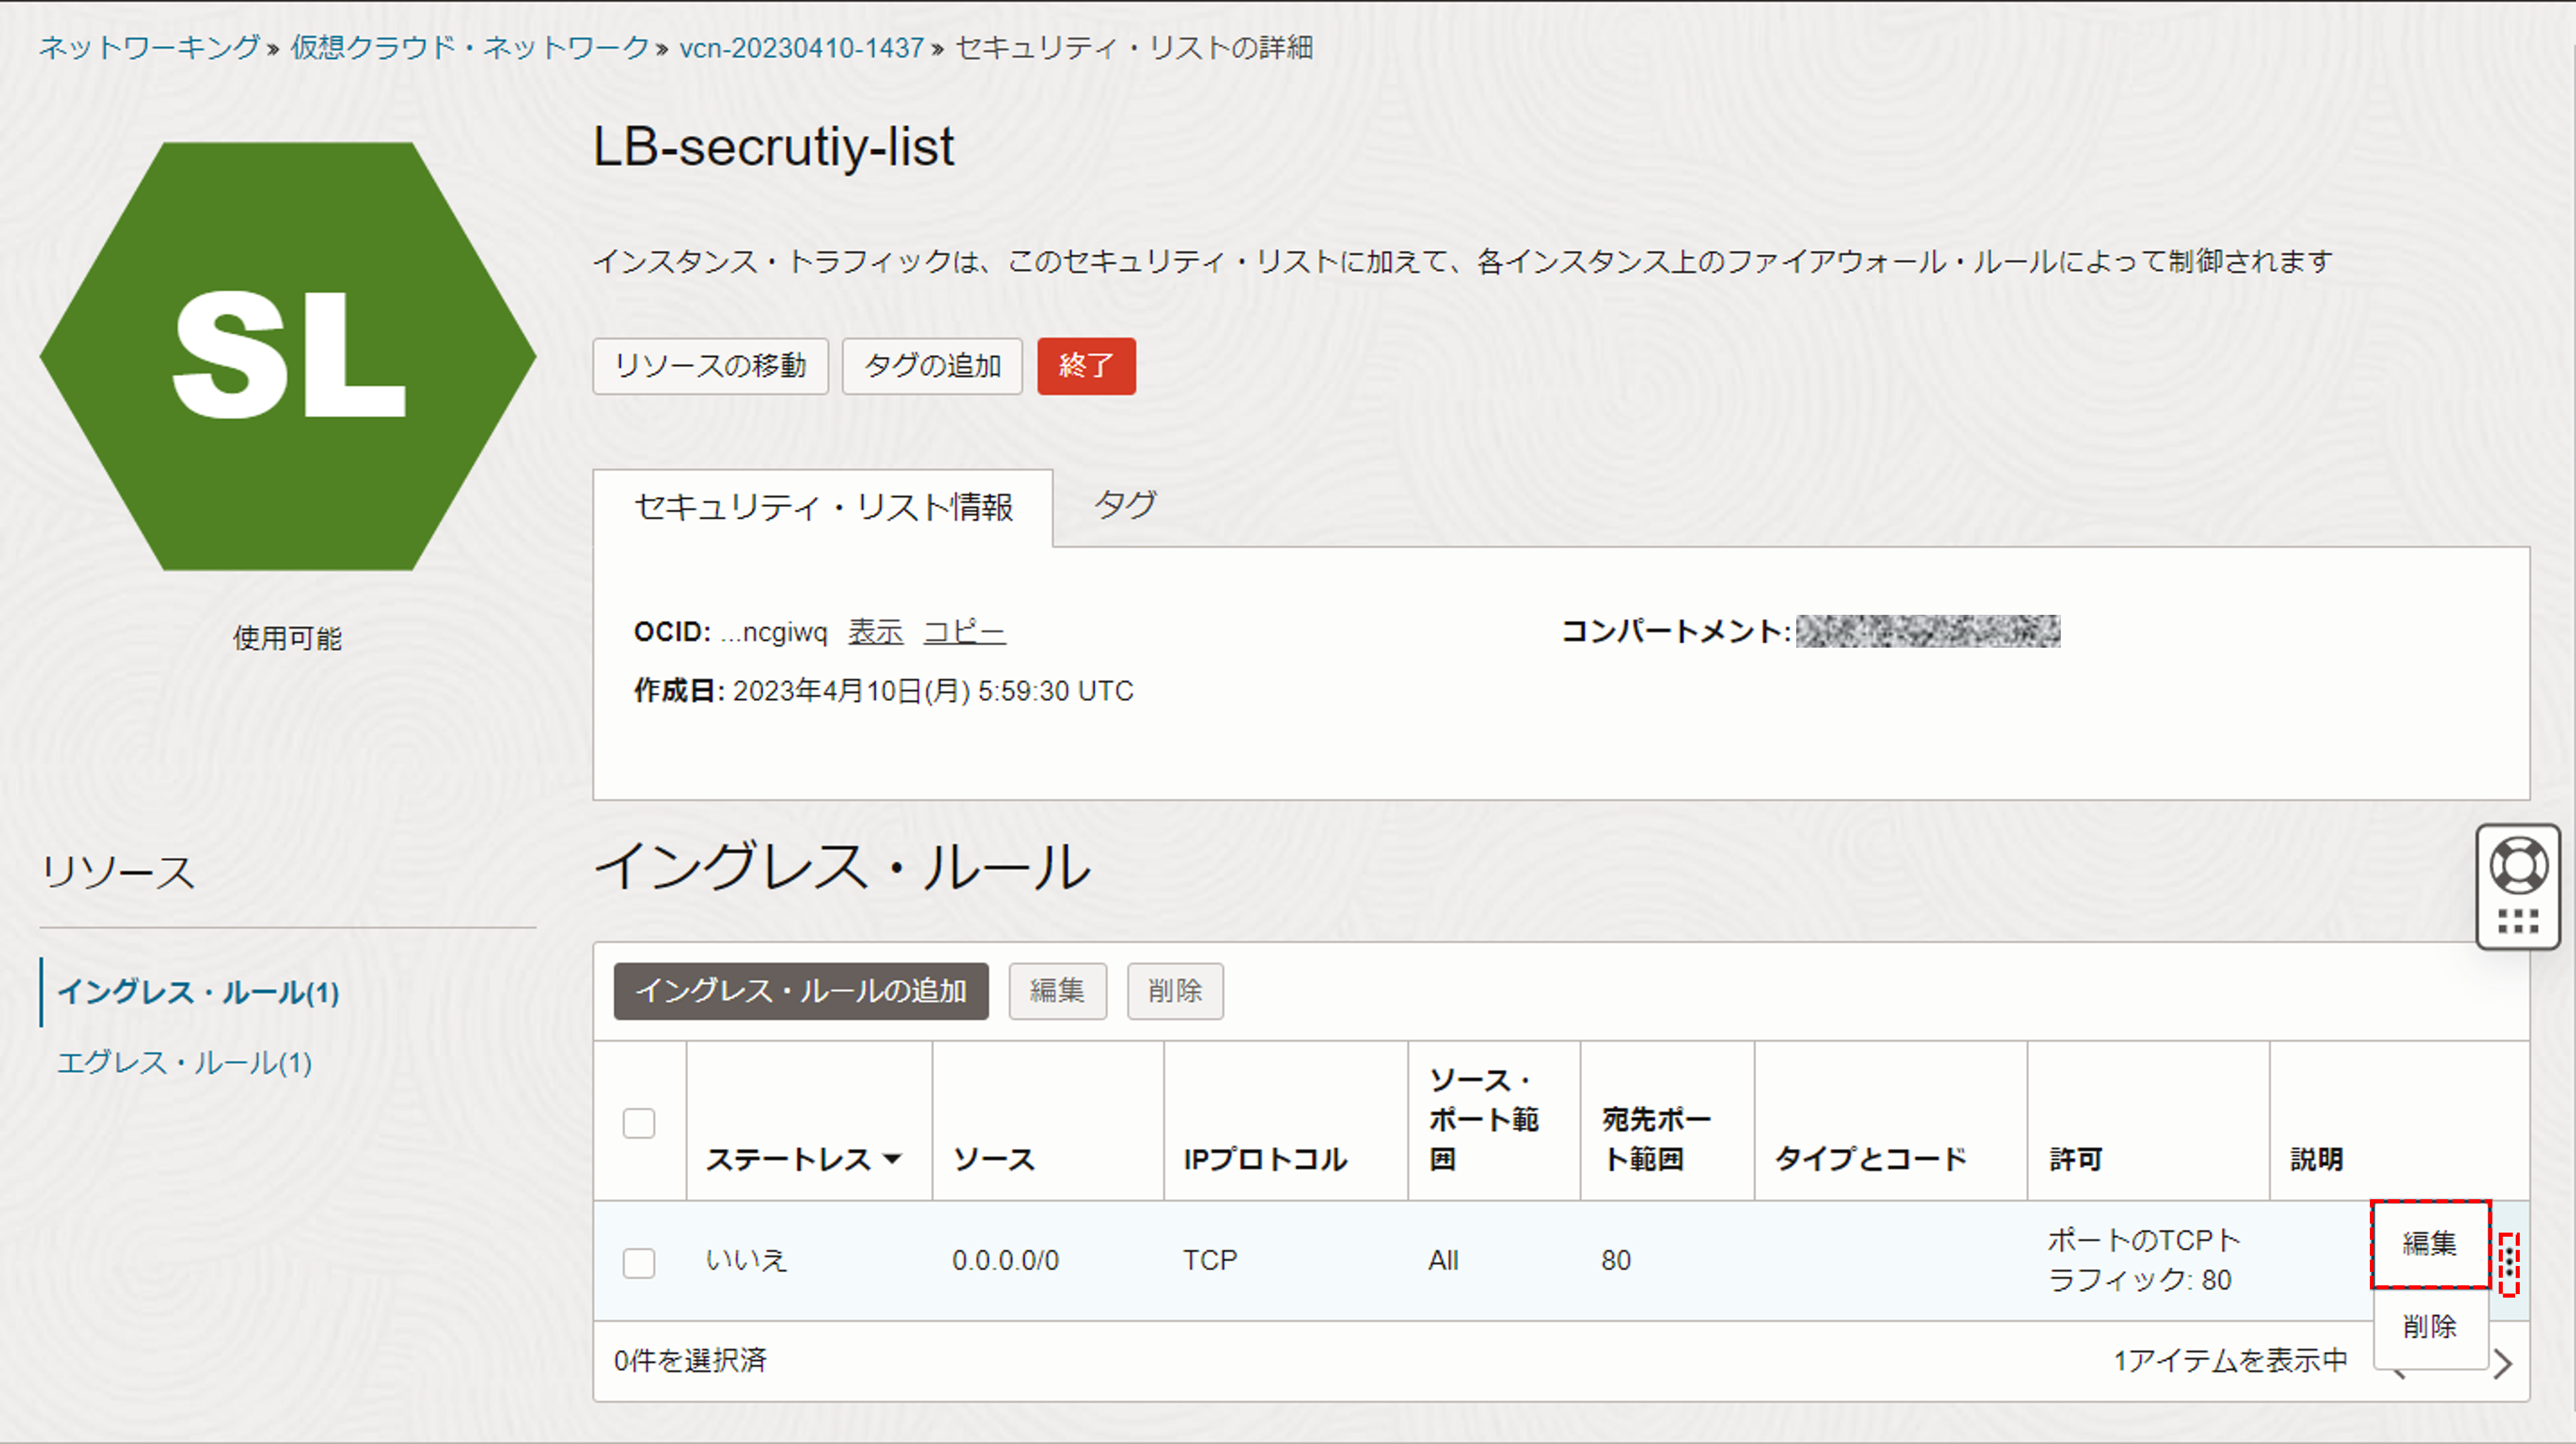This screenshot has width=2576, height=1444.
Task: Open vcn-20230410-1437 from the breadcrumb
Action: pos(799,47)
